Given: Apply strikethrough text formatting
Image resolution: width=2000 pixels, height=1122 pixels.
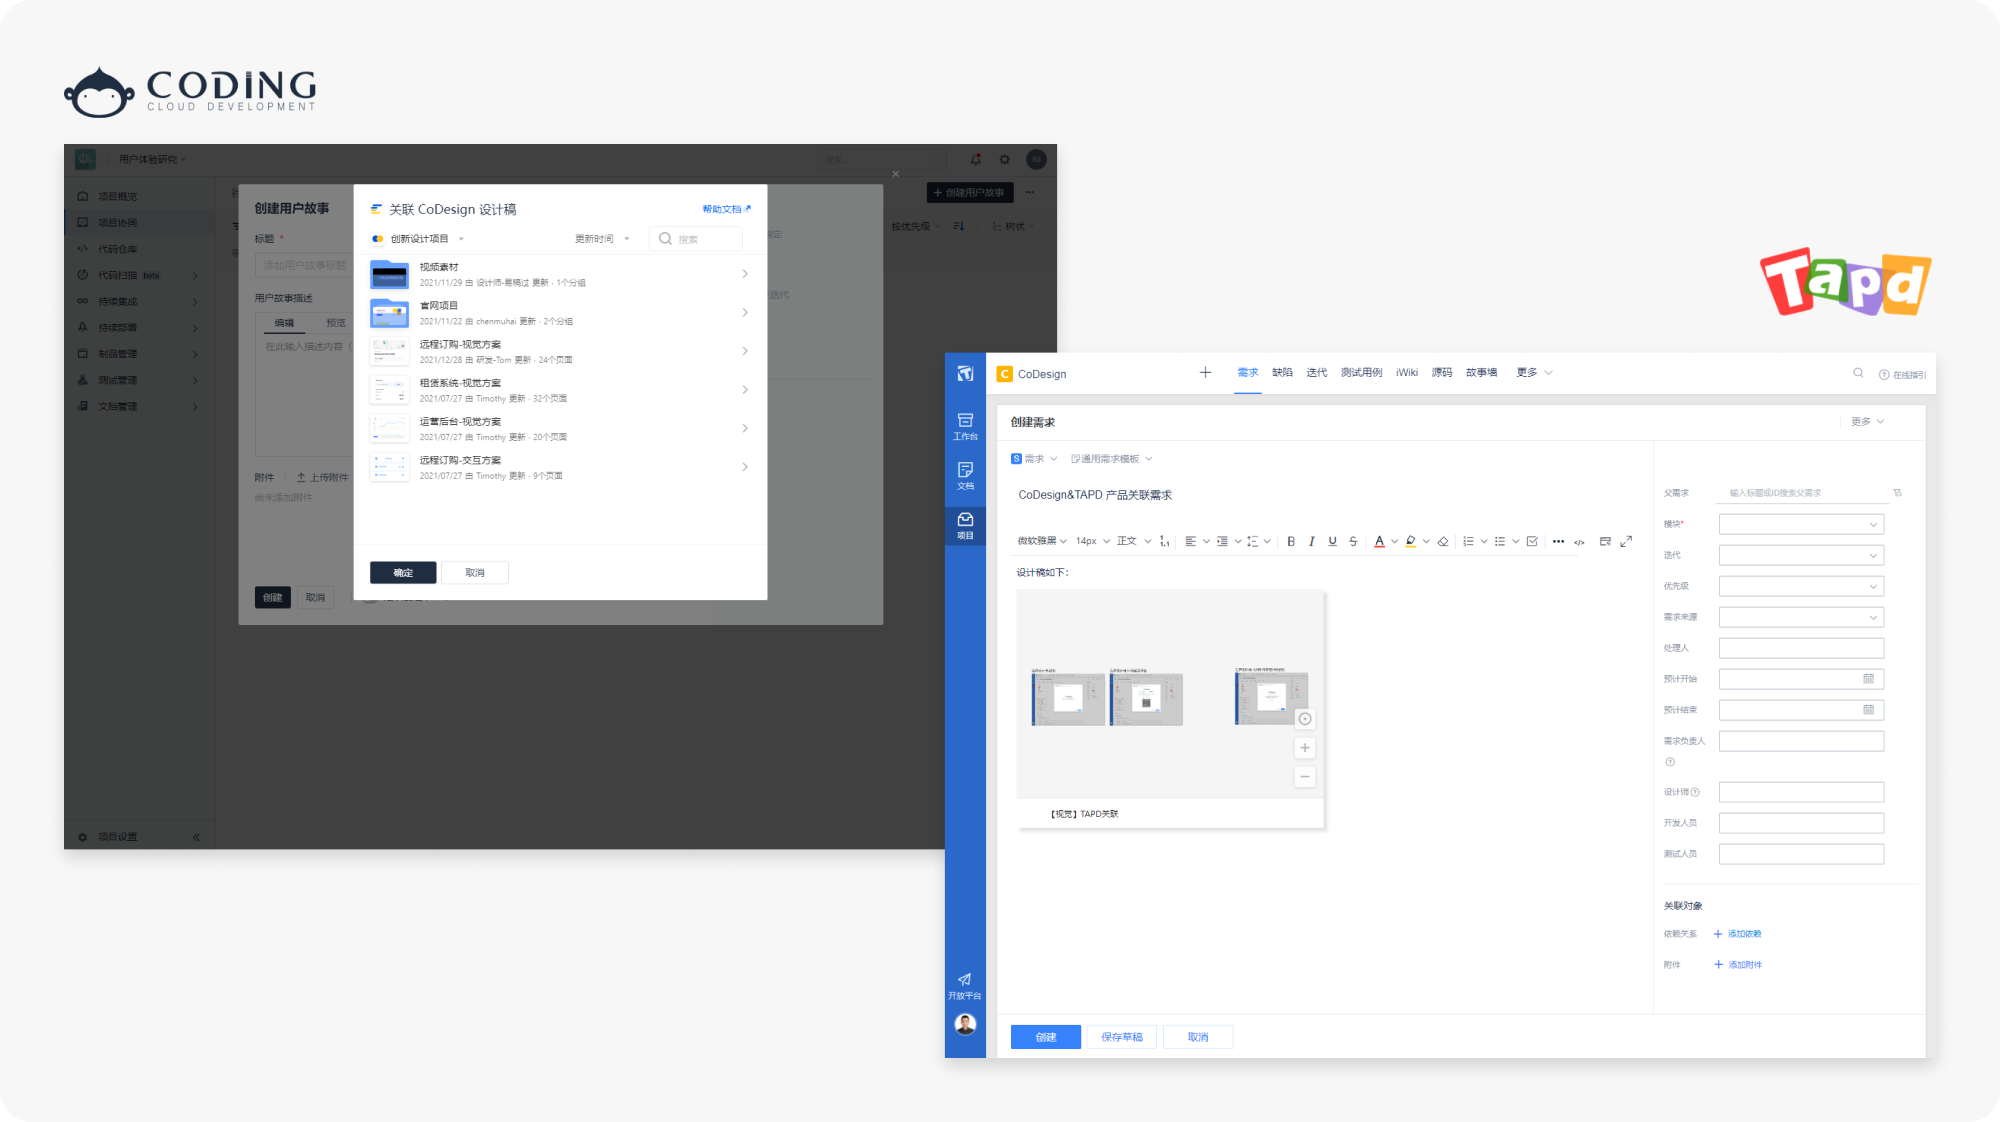Looking at the screenshot, I should coord(1353,541).
